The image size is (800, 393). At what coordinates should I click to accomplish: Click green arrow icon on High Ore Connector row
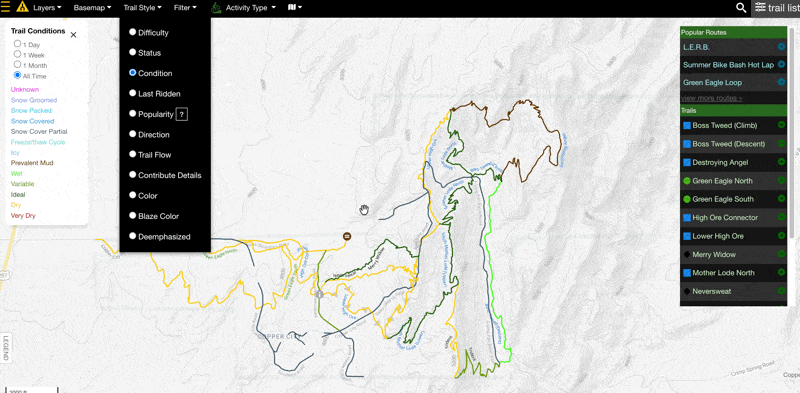pos(781,217)
